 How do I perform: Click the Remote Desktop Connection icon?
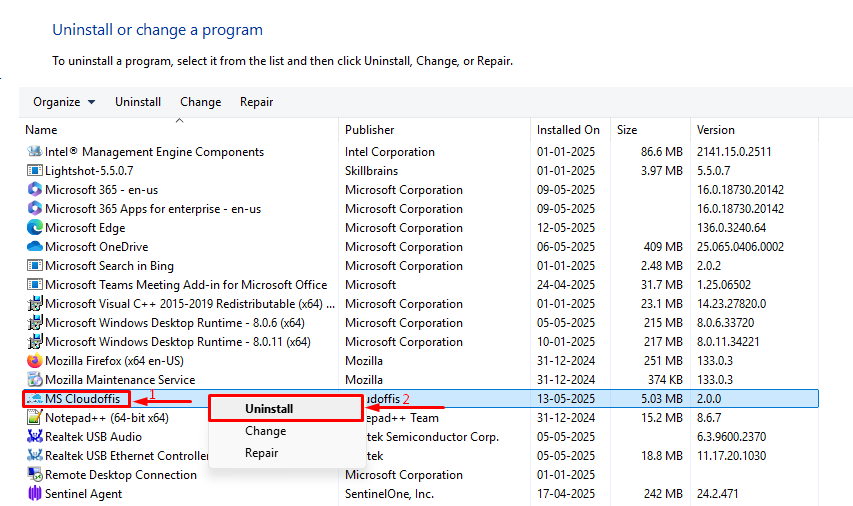pyautogui.click(x=35, y=474)
